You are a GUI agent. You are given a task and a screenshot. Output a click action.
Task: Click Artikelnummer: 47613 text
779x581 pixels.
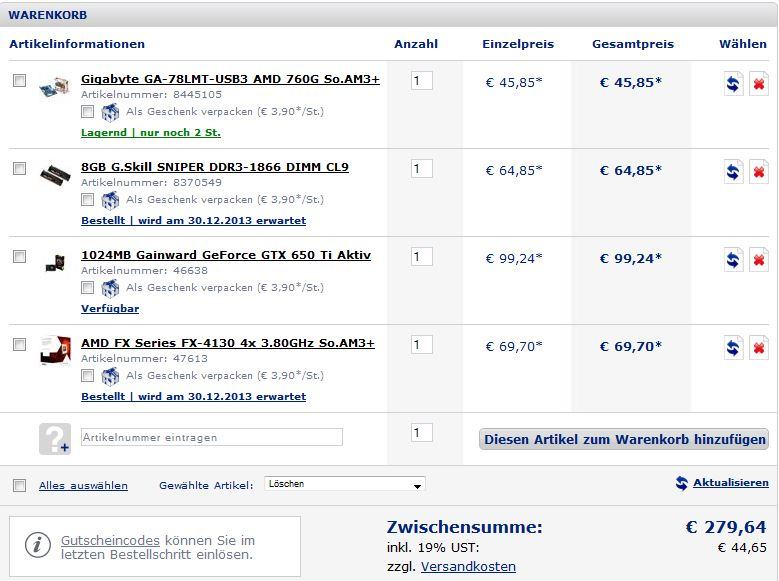145,358
